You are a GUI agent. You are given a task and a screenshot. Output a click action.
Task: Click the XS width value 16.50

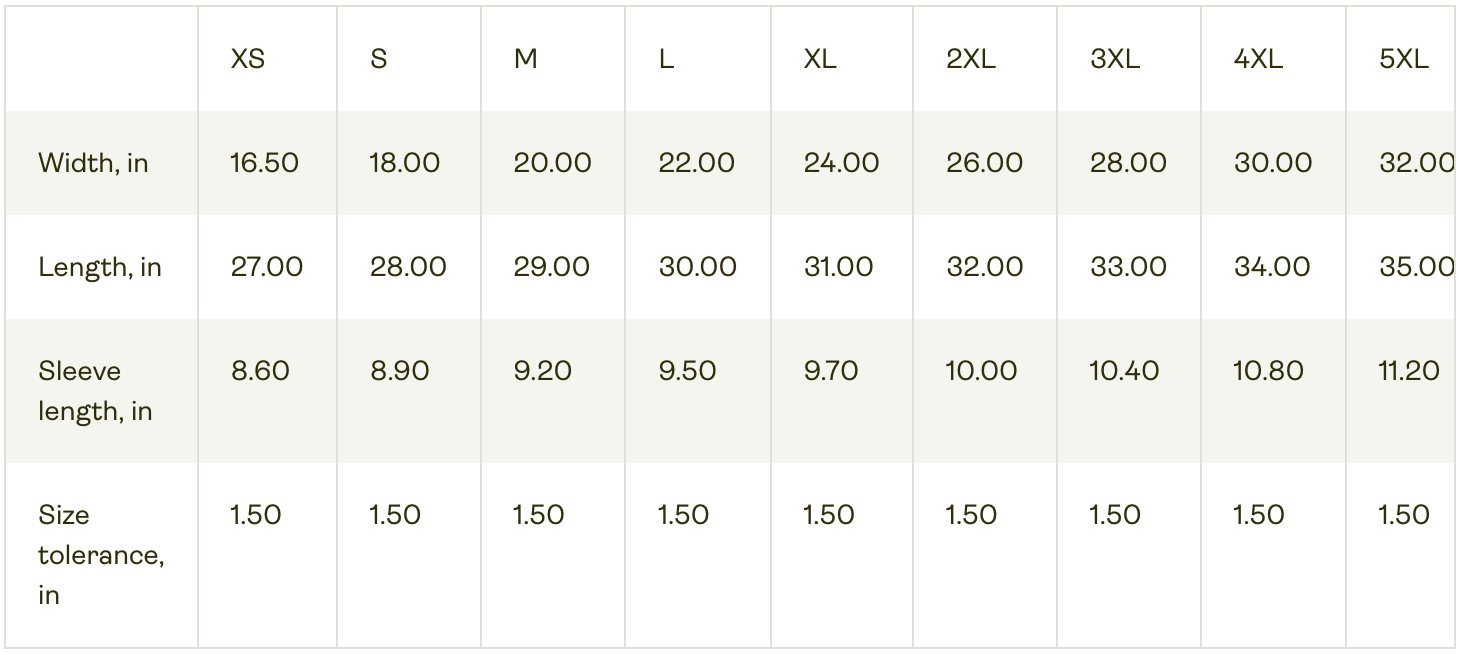[x=264, y=163]
